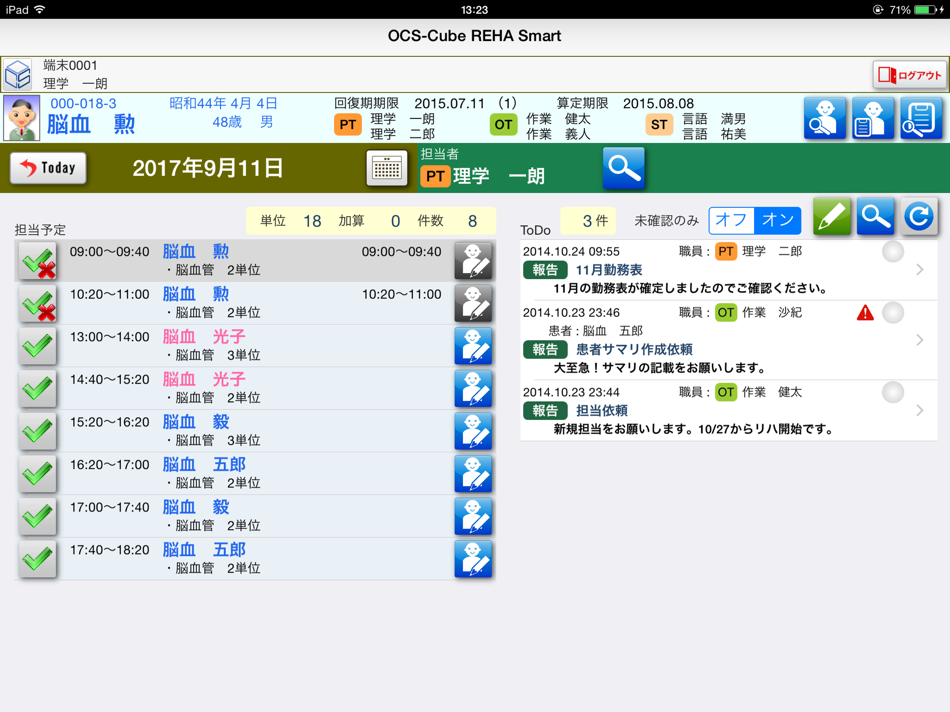Open the edit icon for the 09:00 appointment

pos(473,263)
